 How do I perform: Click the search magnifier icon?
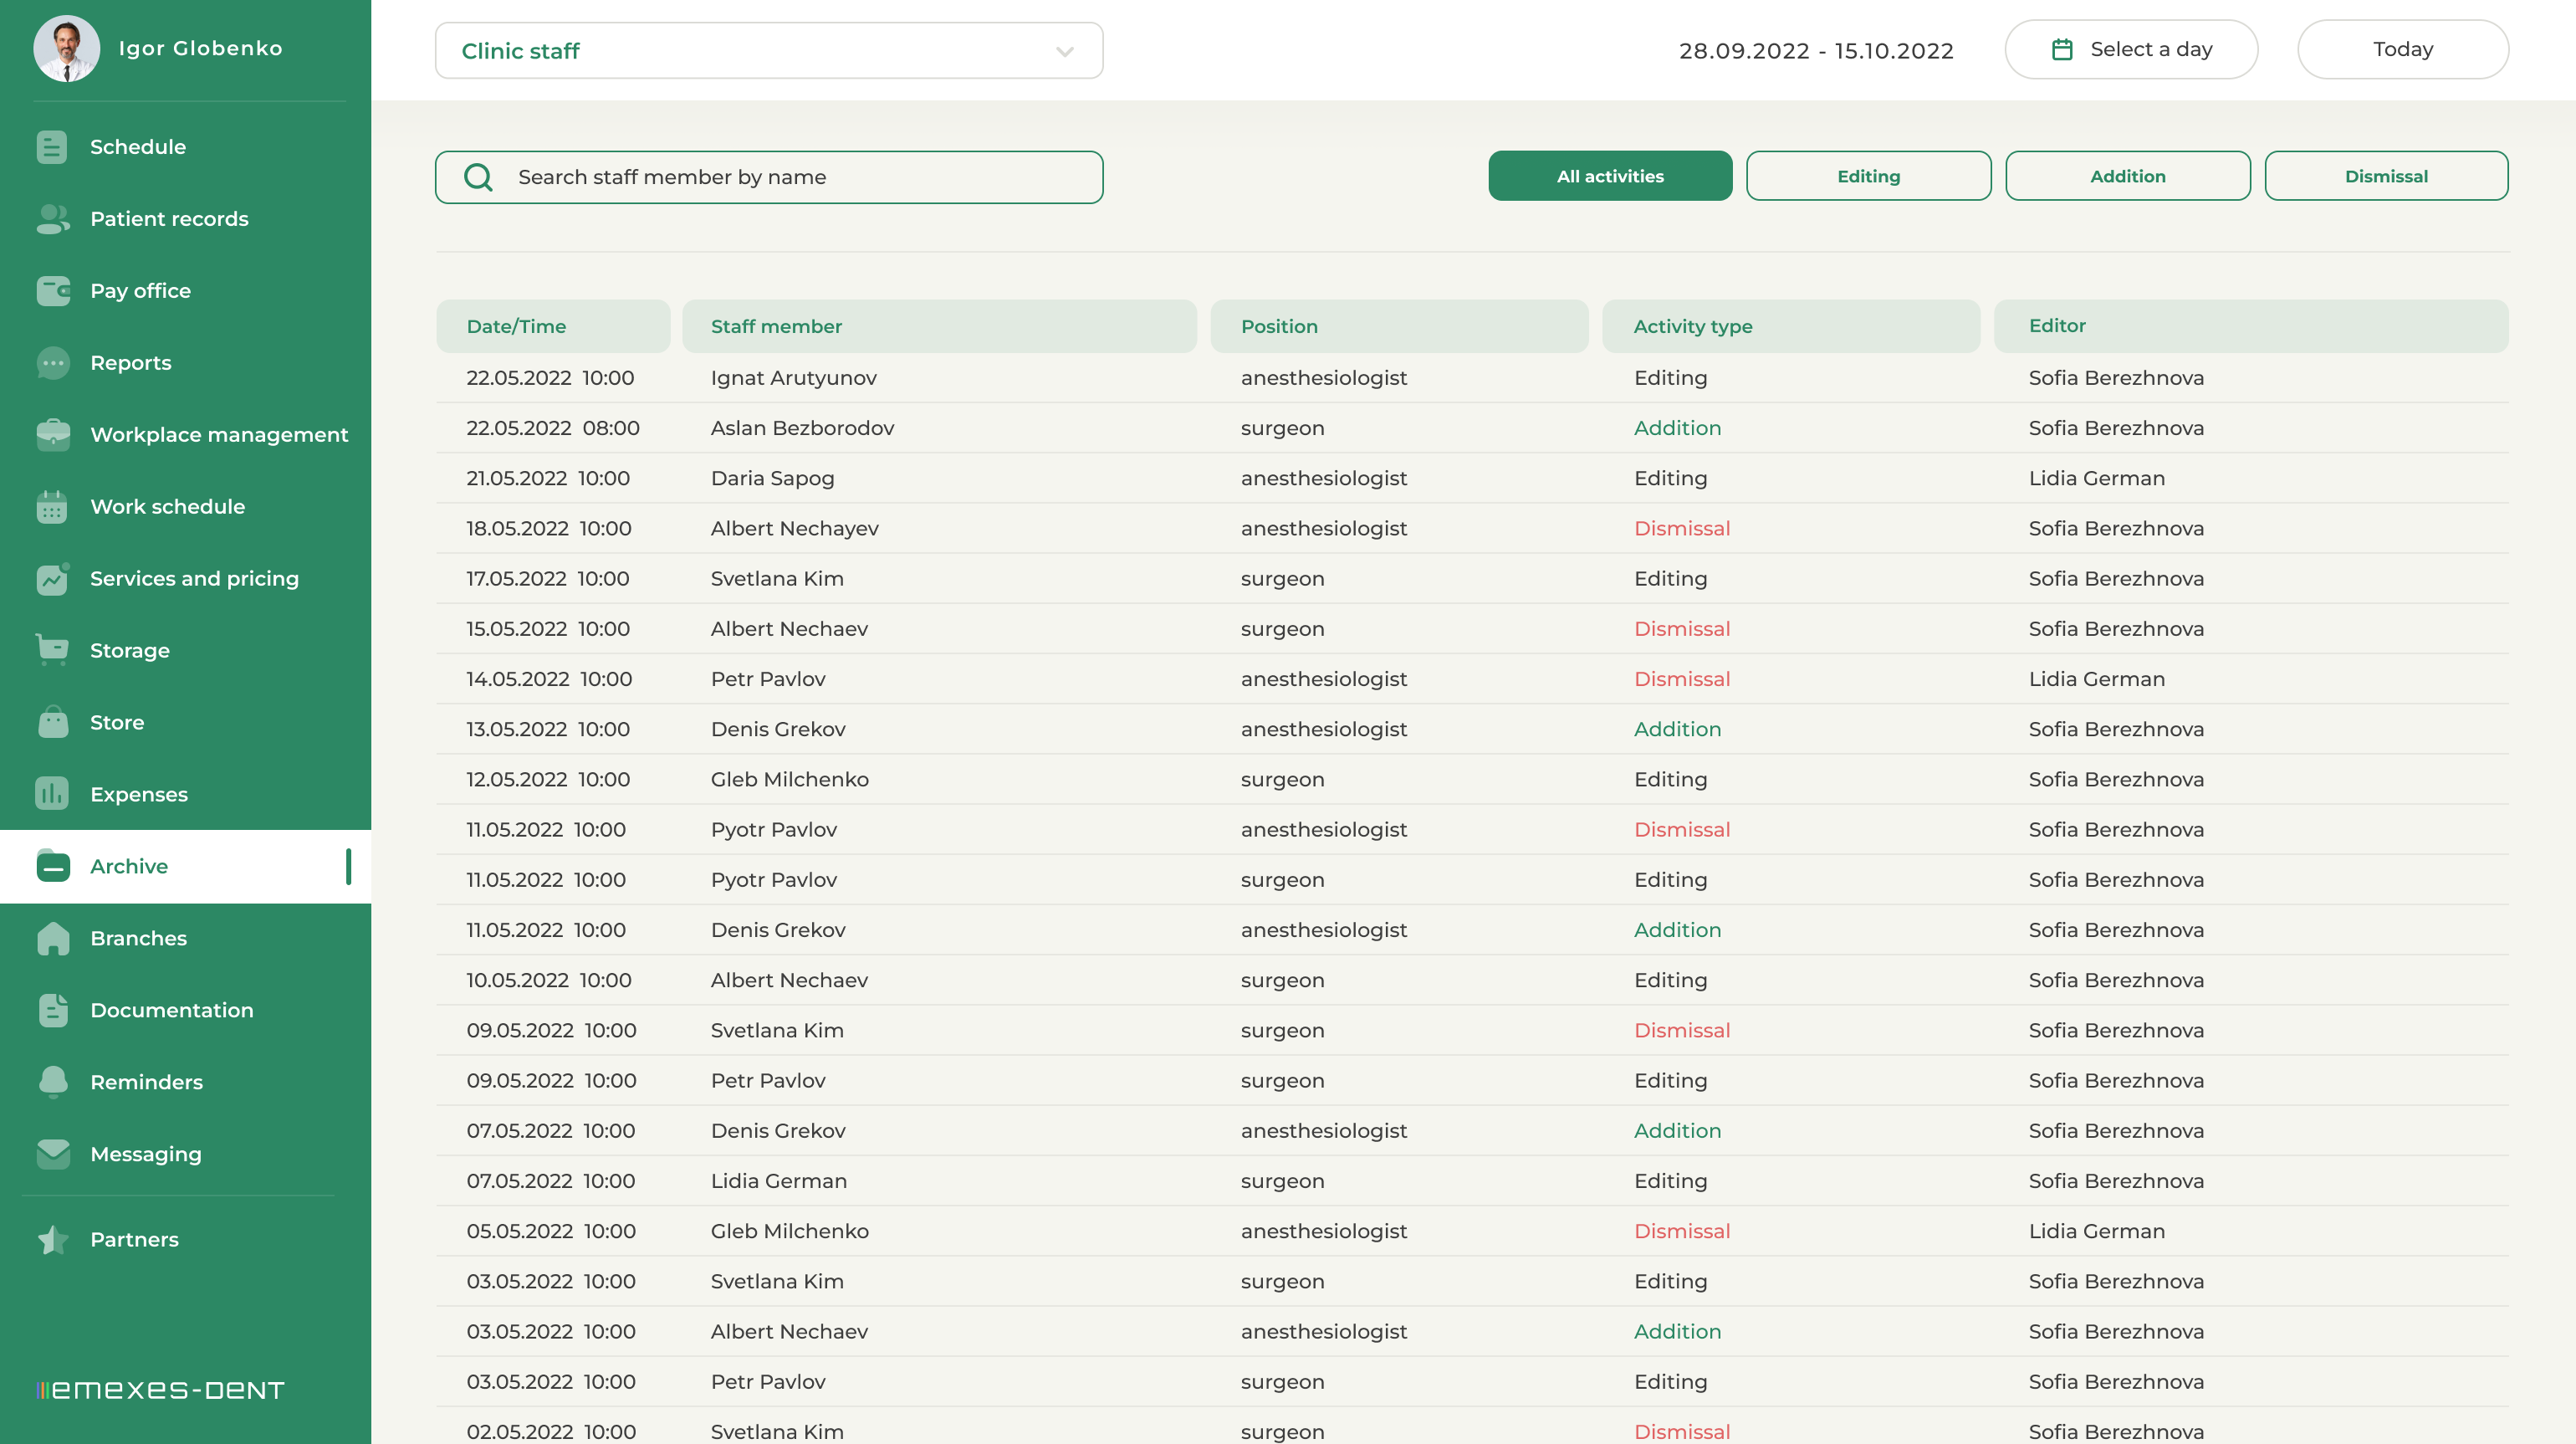(x=478, y=177)
